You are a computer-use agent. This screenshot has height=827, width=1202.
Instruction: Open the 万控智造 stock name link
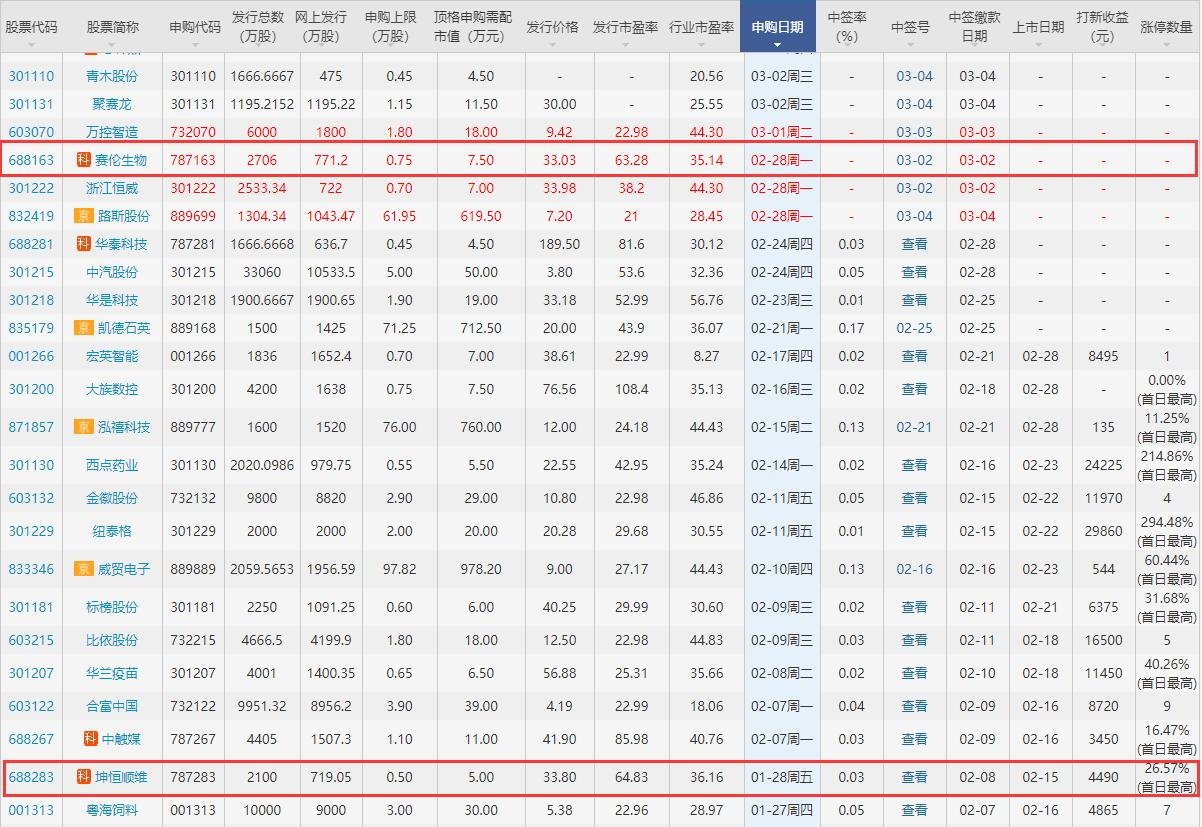(112, 132)
